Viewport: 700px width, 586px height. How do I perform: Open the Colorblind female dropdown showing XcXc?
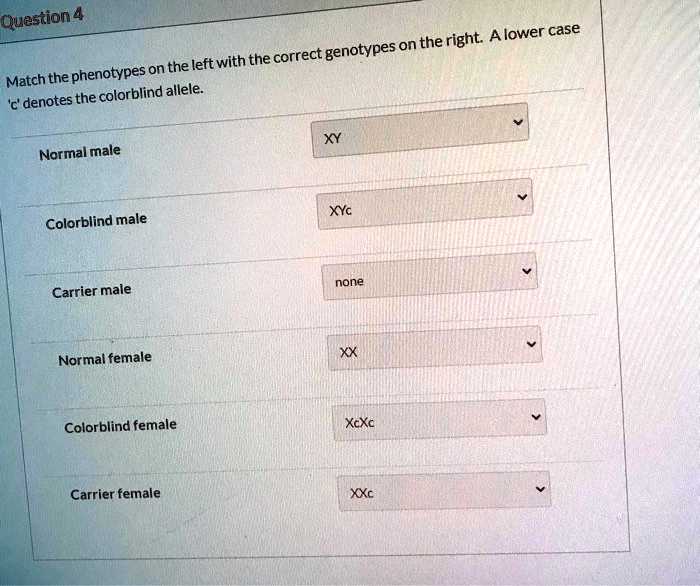pyautogui.click(x=440, y=419)
